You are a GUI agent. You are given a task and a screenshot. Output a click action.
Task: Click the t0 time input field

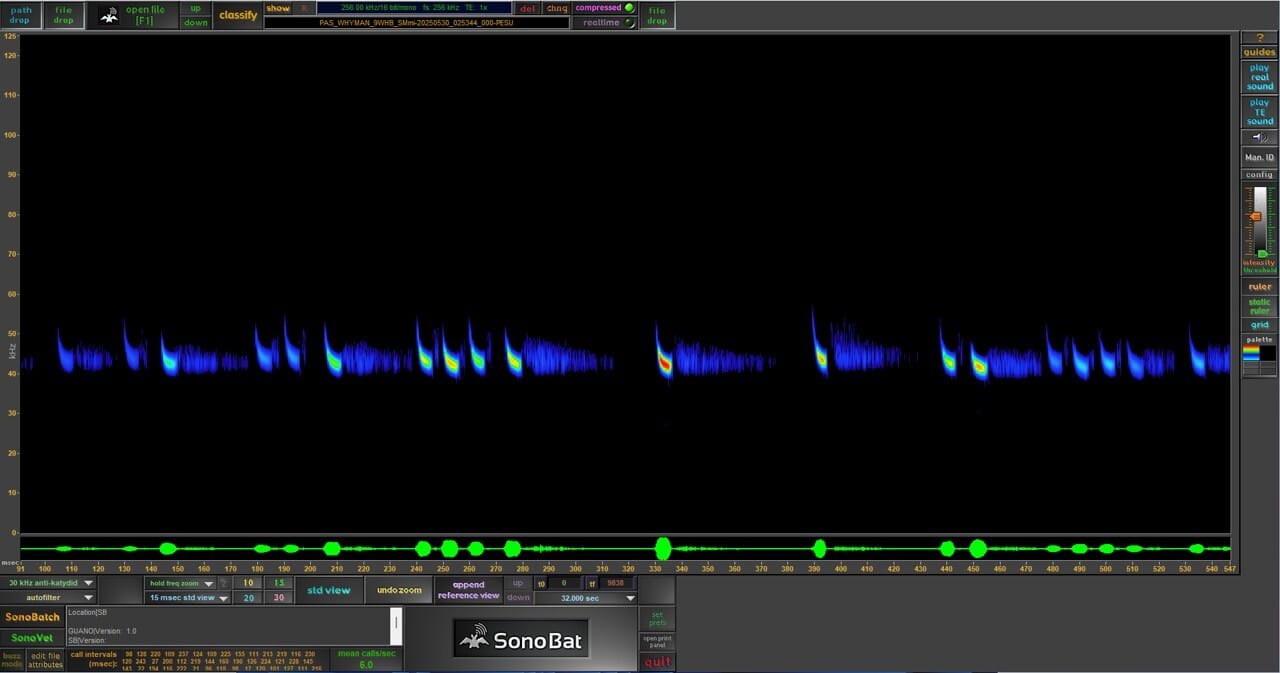(562, 583)
